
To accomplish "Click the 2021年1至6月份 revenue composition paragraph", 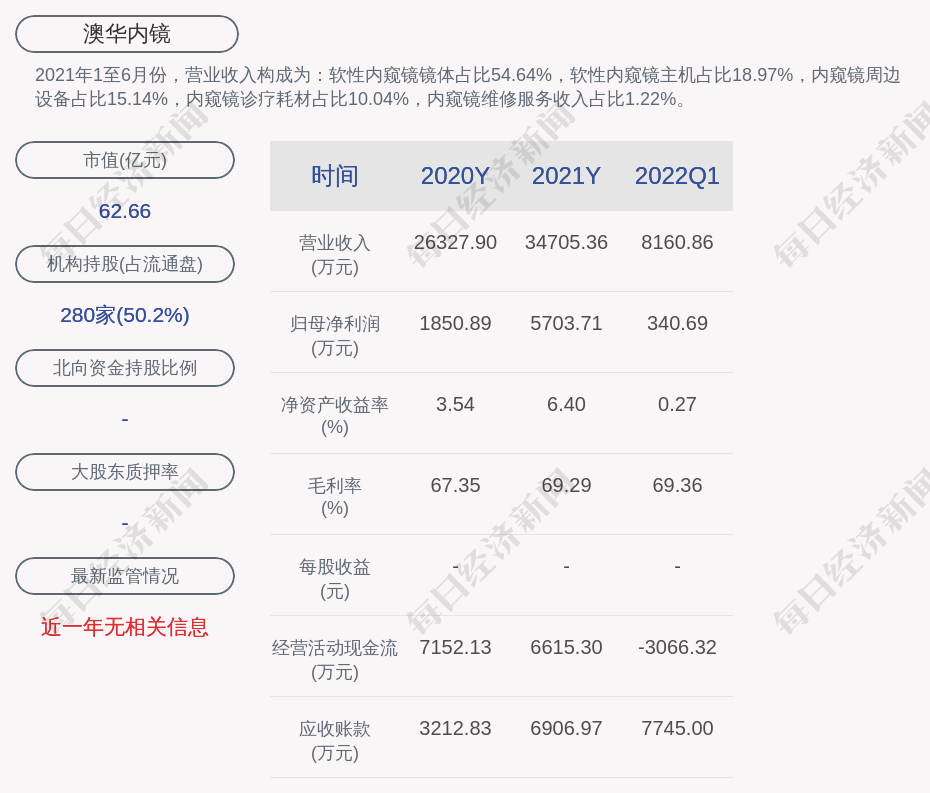I will point(467,87).
